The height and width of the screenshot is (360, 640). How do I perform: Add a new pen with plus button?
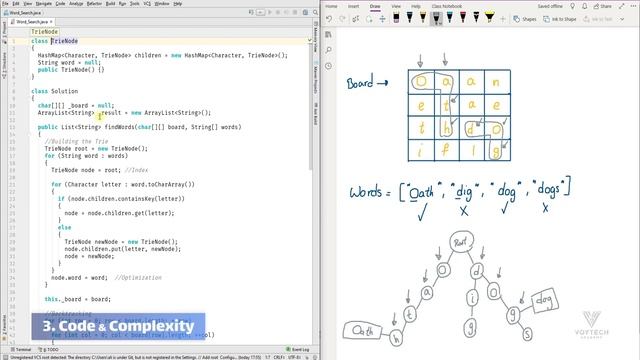click(x=503, y=19)
